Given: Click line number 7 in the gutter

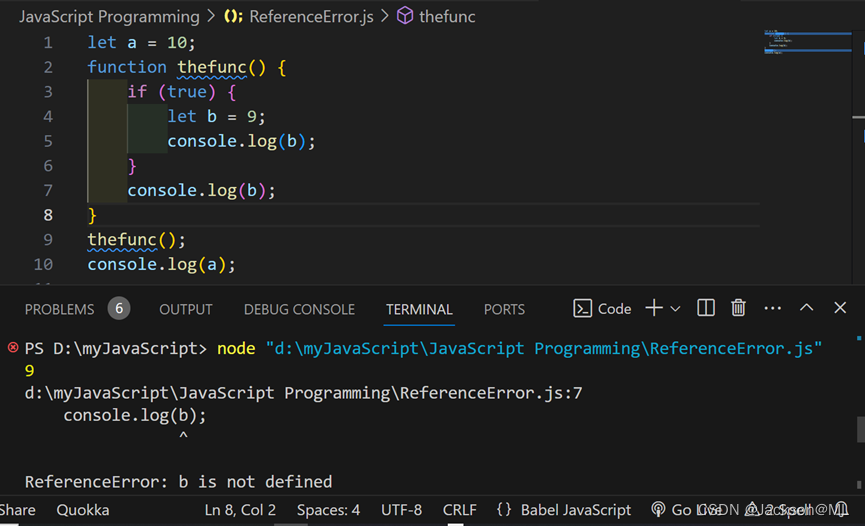Looking at the screenshot, I should (x=48, y=190).
